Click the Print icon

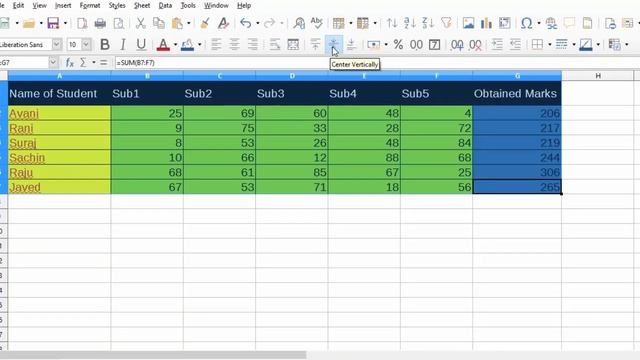pyautogui.click(x=100, y=23)
